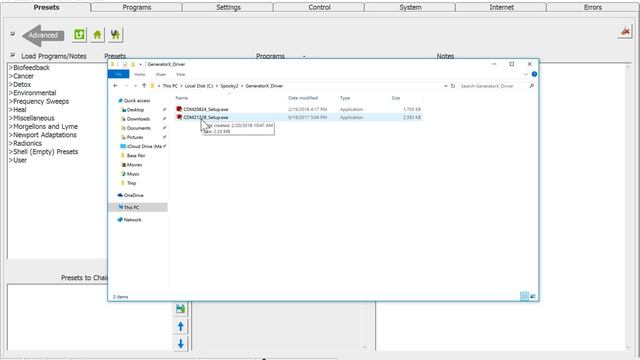Image resolution: width=640 pixels, height=360 pixels.
Task: Click Spooky2 in the address path
Action: click(229, 86)
